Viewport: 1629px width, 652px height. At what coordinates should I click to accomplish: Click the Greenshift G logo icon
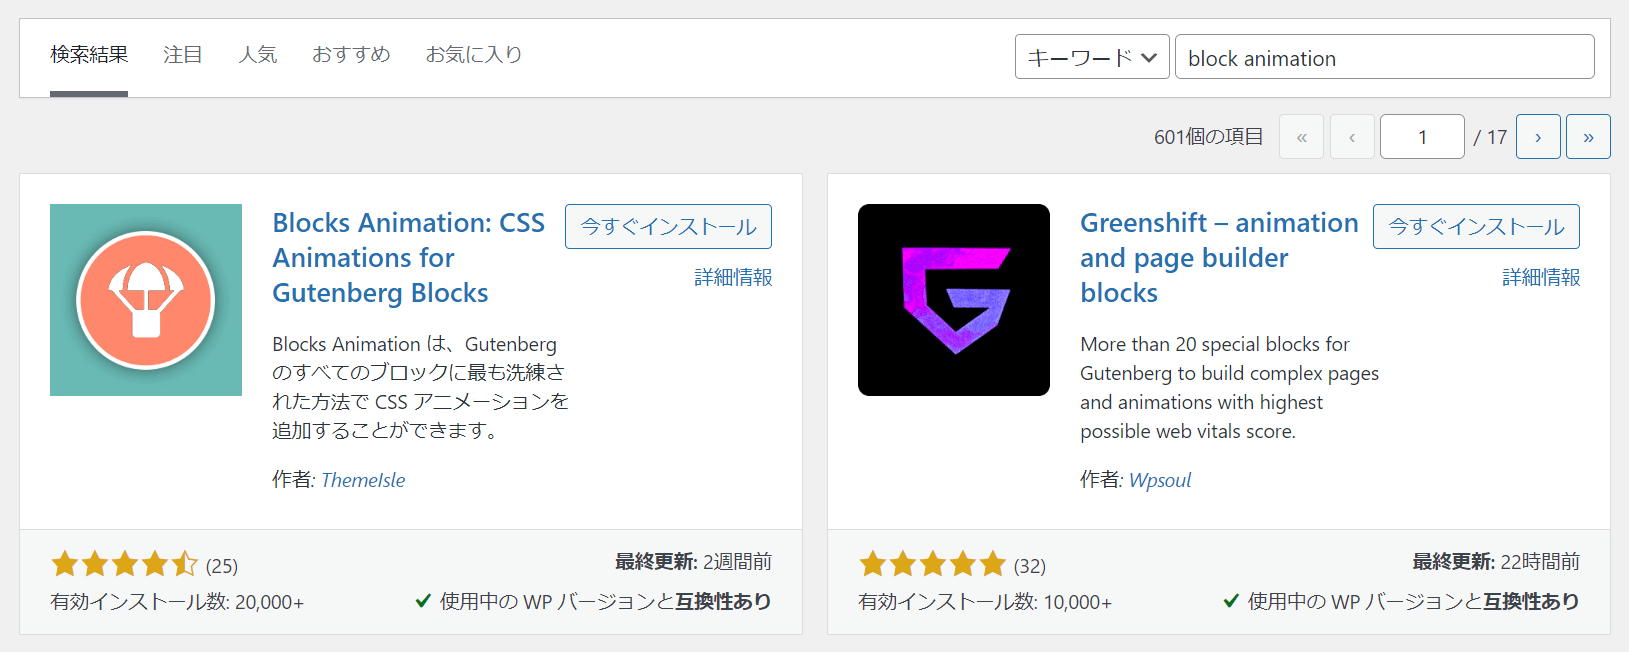[954, 300]
